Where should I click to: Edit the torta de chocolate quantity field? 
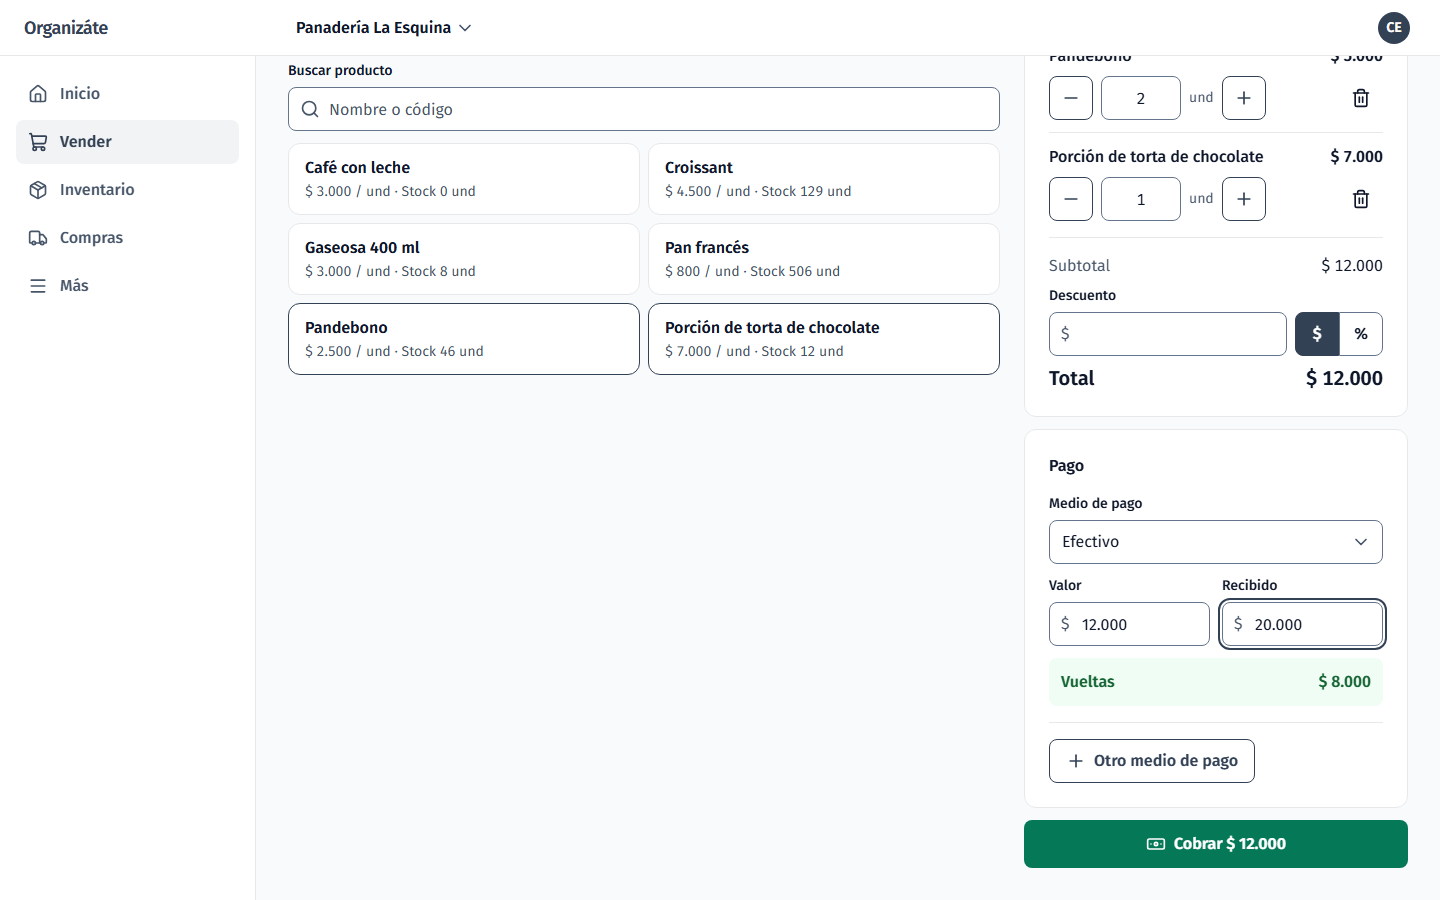[x=1141, y=199]
